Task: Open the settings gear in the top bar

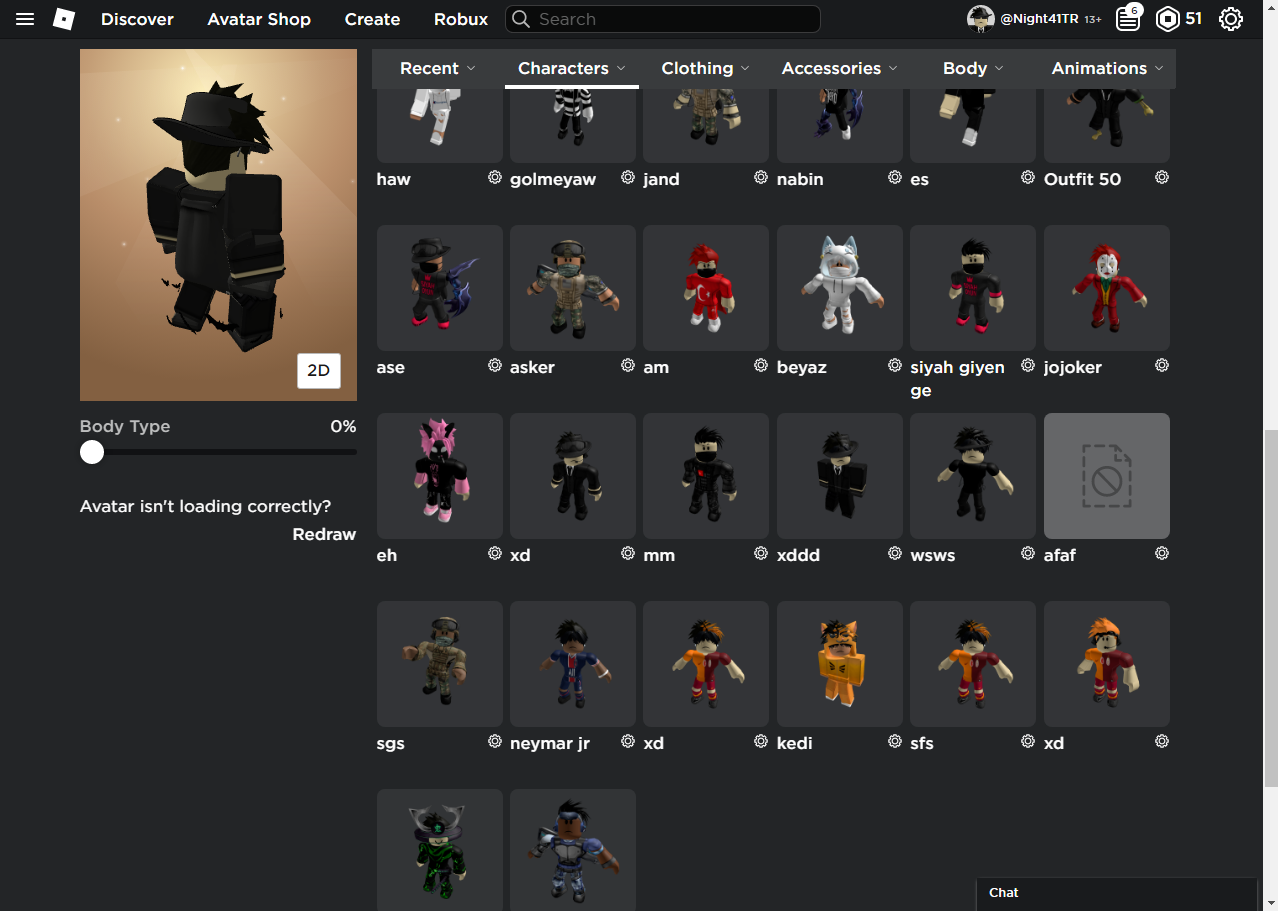Action: coord(1231,19)
